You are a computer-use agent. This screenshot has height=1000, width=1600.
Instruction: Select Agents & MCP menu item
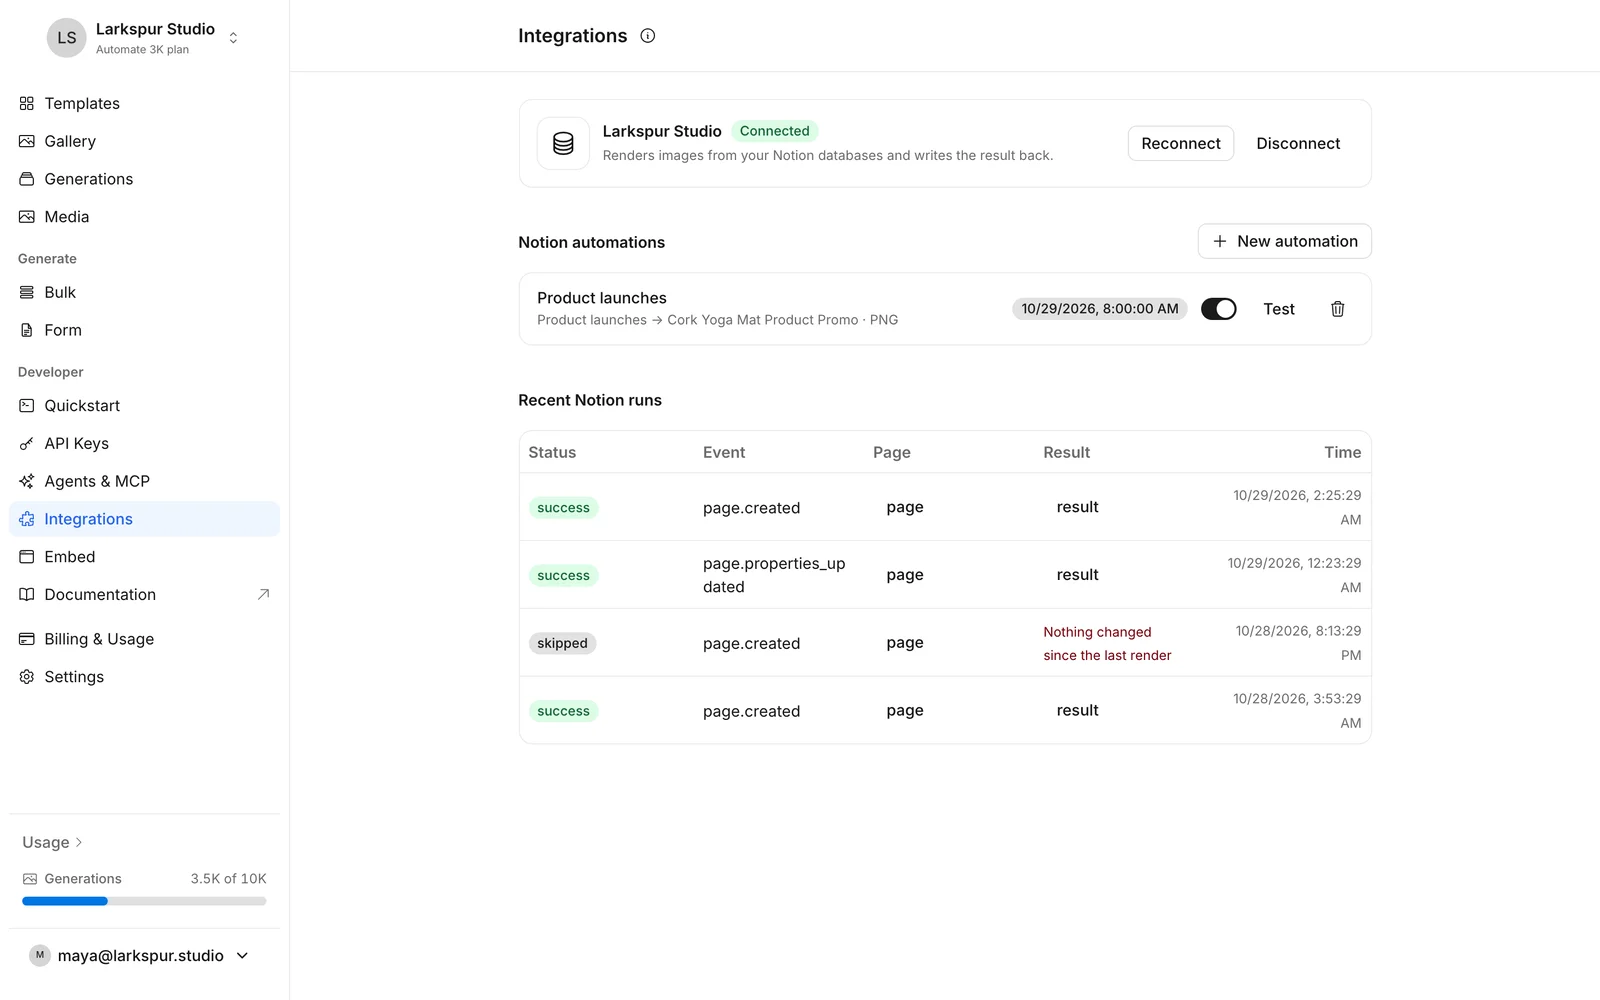click(144, 481)
